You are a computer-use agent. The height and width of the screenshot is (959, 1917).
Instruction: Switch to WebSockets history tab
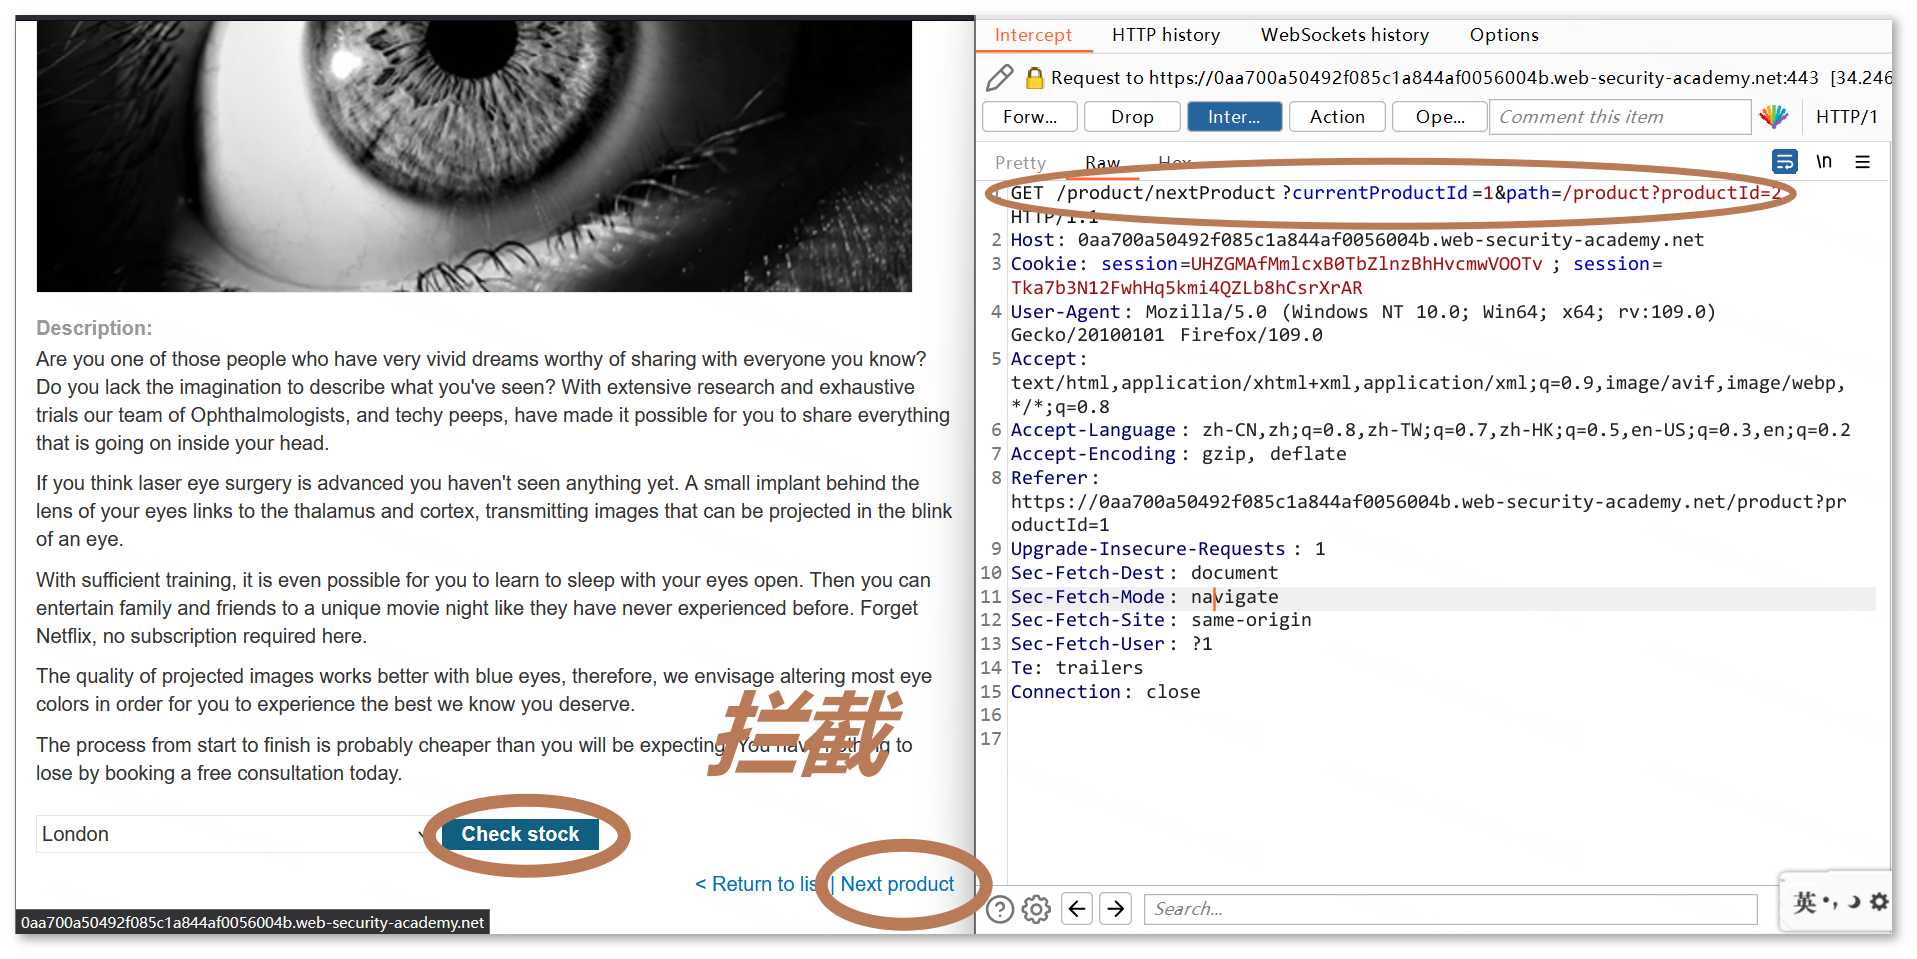click(x=1344, y=35)
